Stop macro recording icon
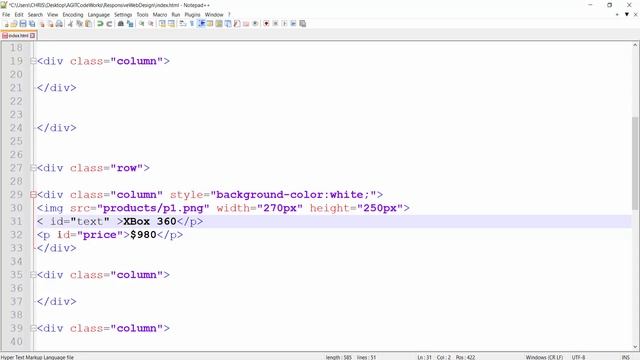640x360 pixels. click(275, 24)
